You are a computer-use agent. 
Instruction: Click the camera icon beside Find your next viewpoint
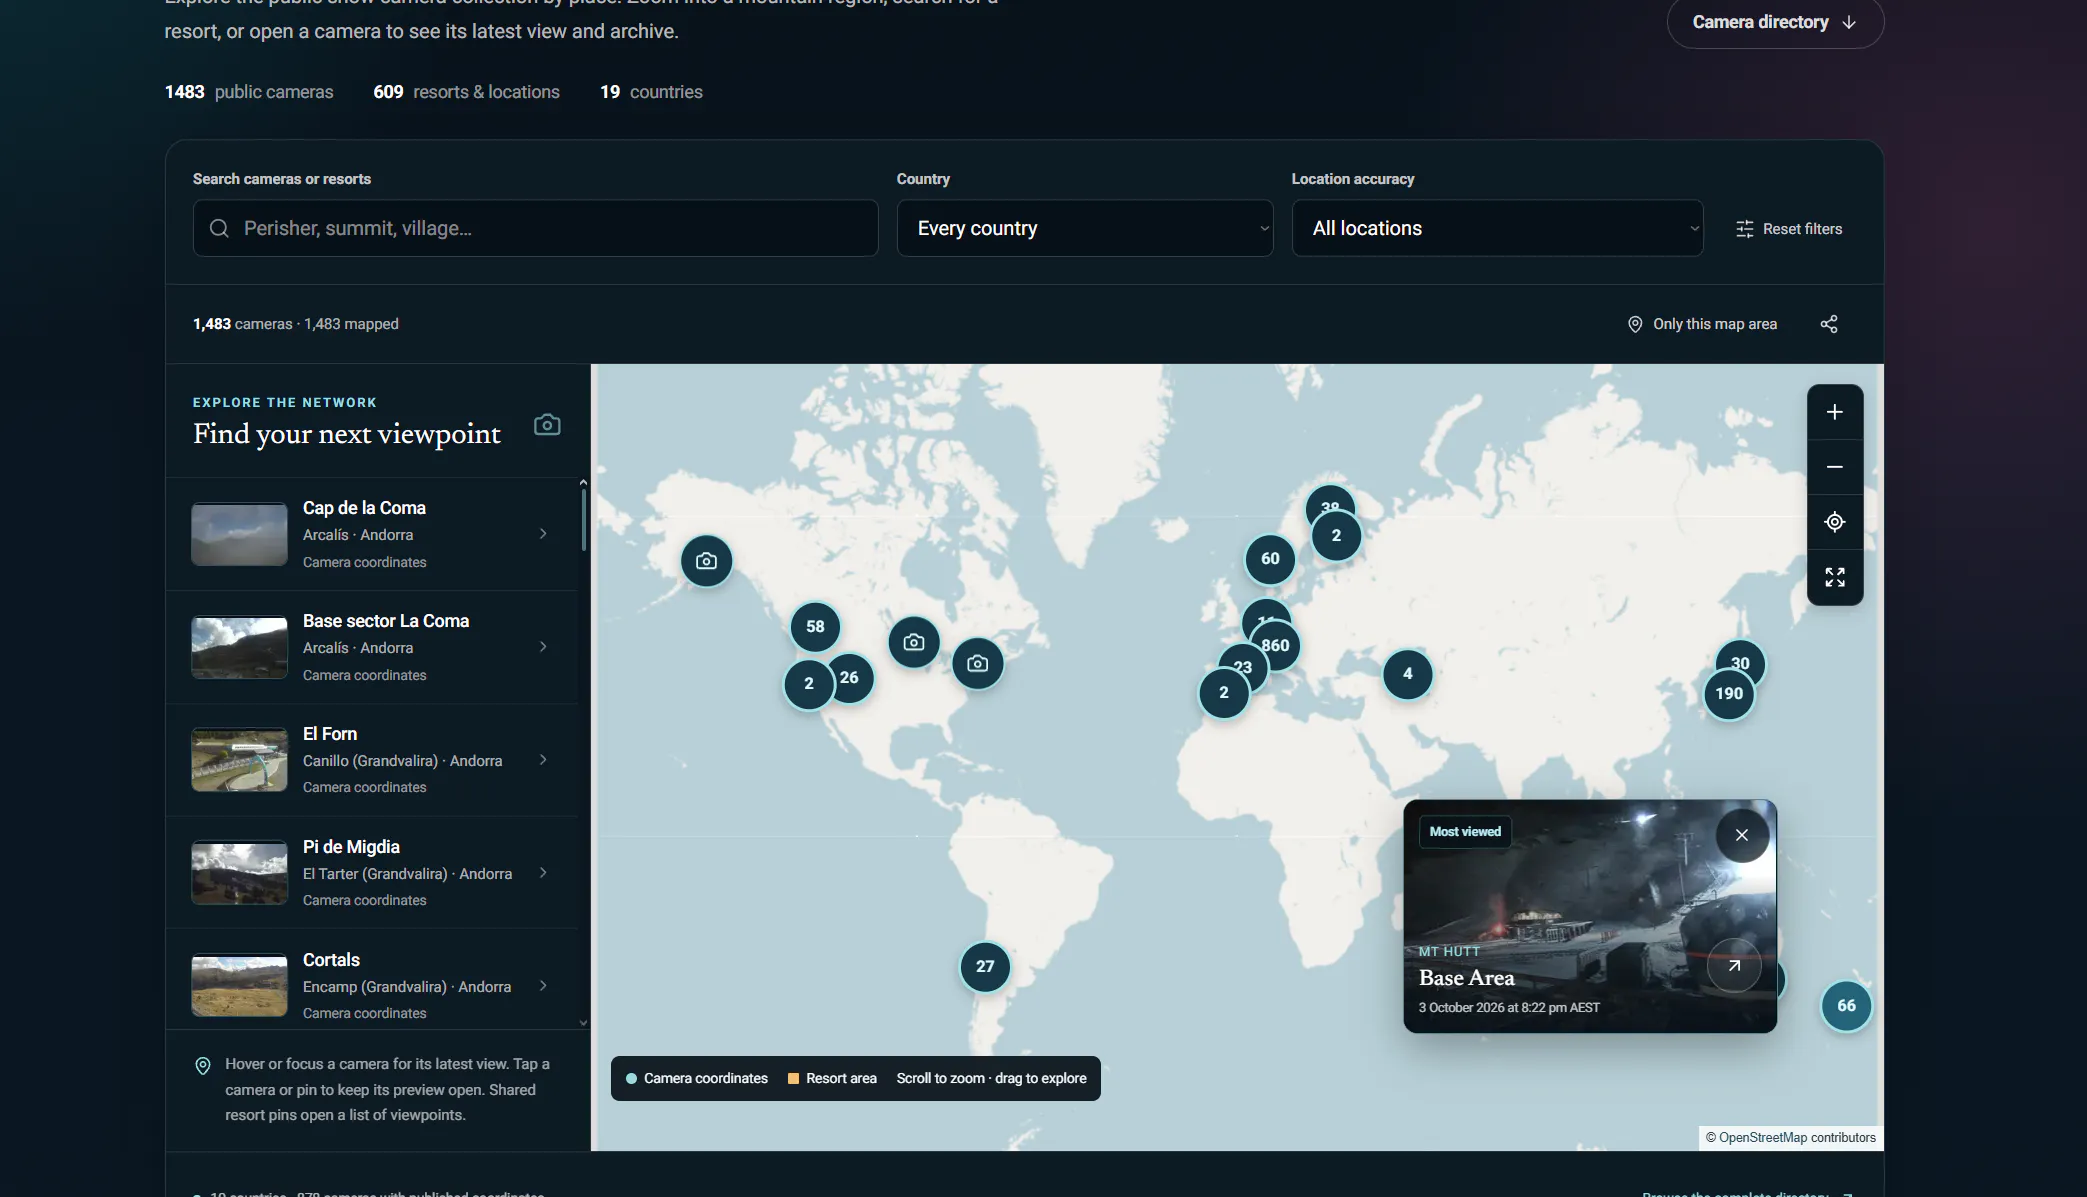(x=546, y=425)
